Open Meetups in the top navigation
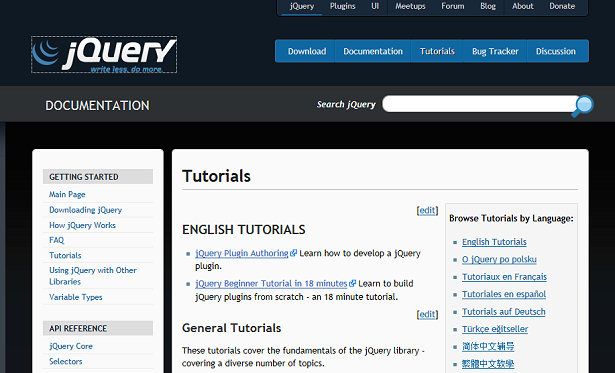The image size is (615, 373). (x=410, y=6)
